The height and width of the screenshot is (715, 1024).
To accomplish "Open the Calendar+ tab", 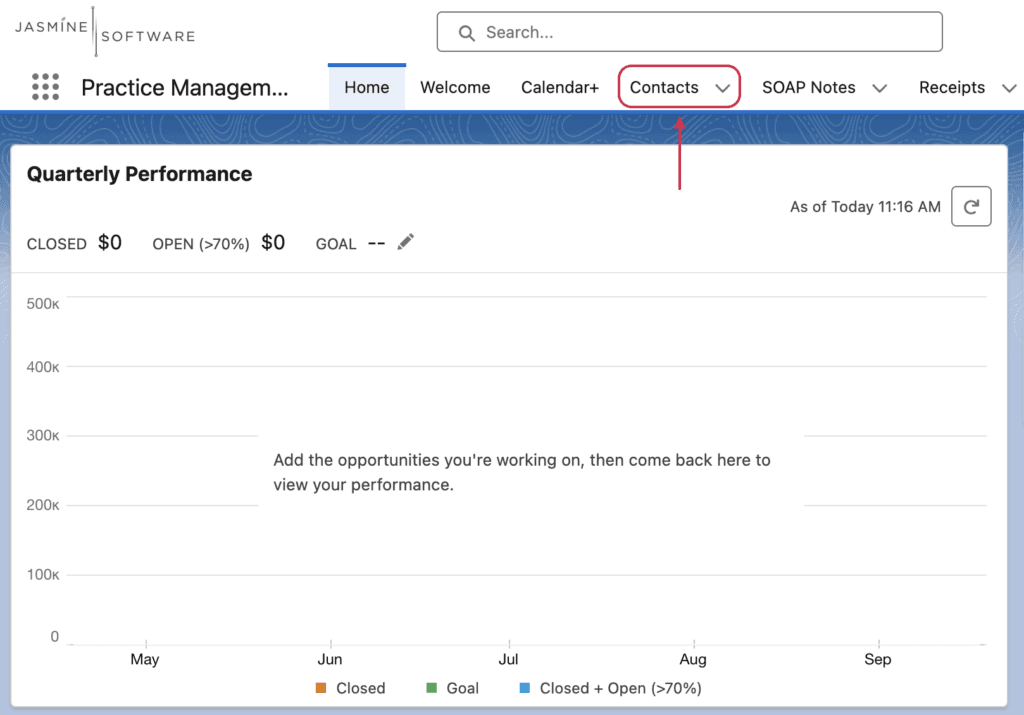I will click(560, 87).
